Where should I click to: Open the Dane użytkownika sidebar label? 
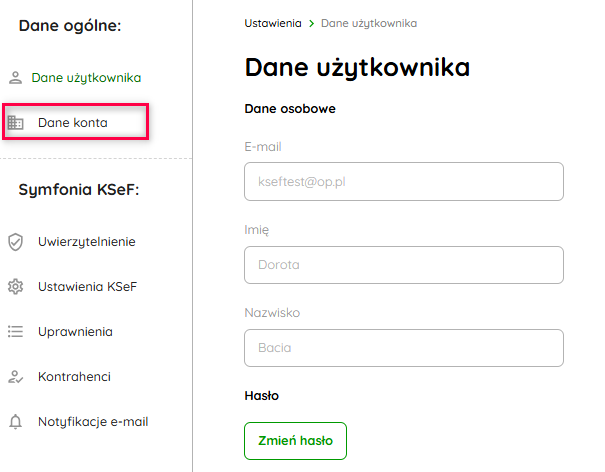tap(86, 77)
